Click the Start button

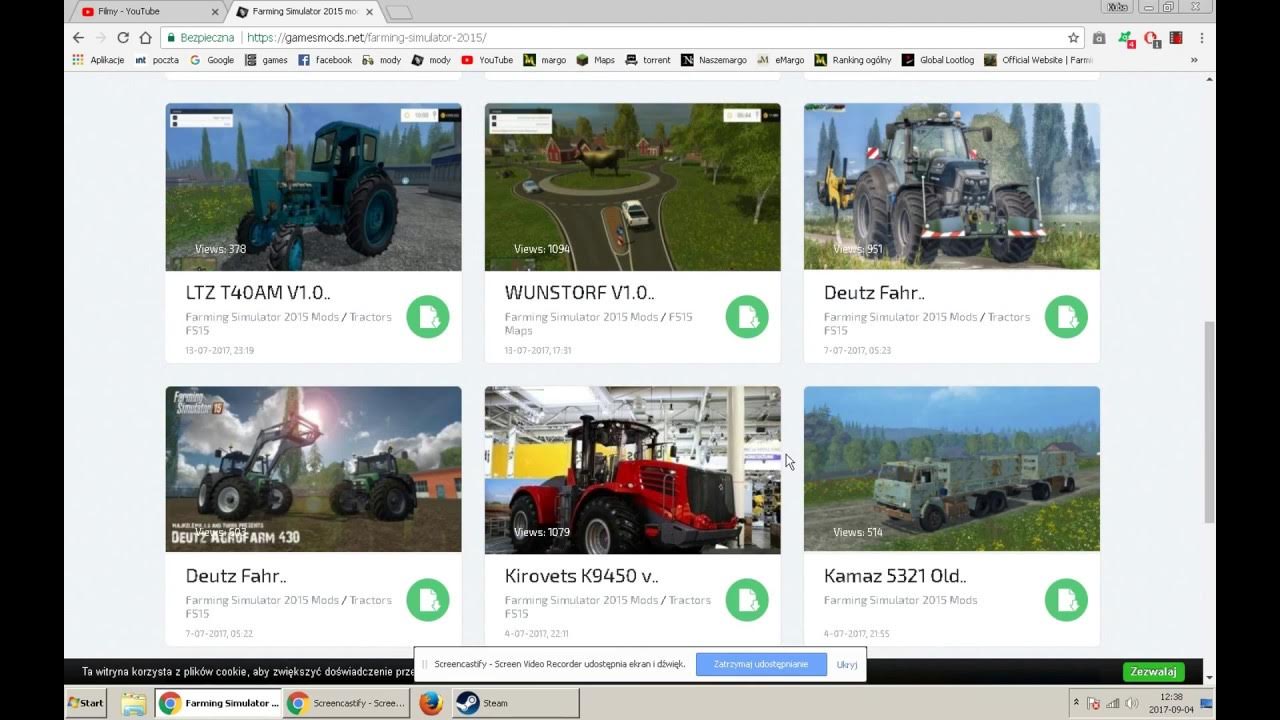[86, 703]
